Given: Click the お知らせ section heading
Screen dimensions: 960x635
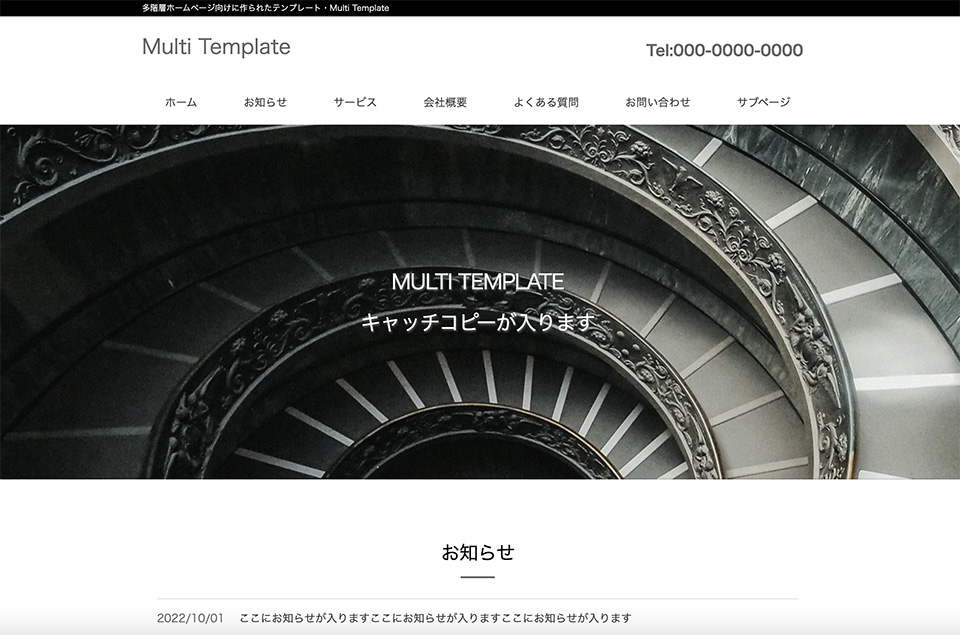Looking at the screenshot, I should click(478, 552).
